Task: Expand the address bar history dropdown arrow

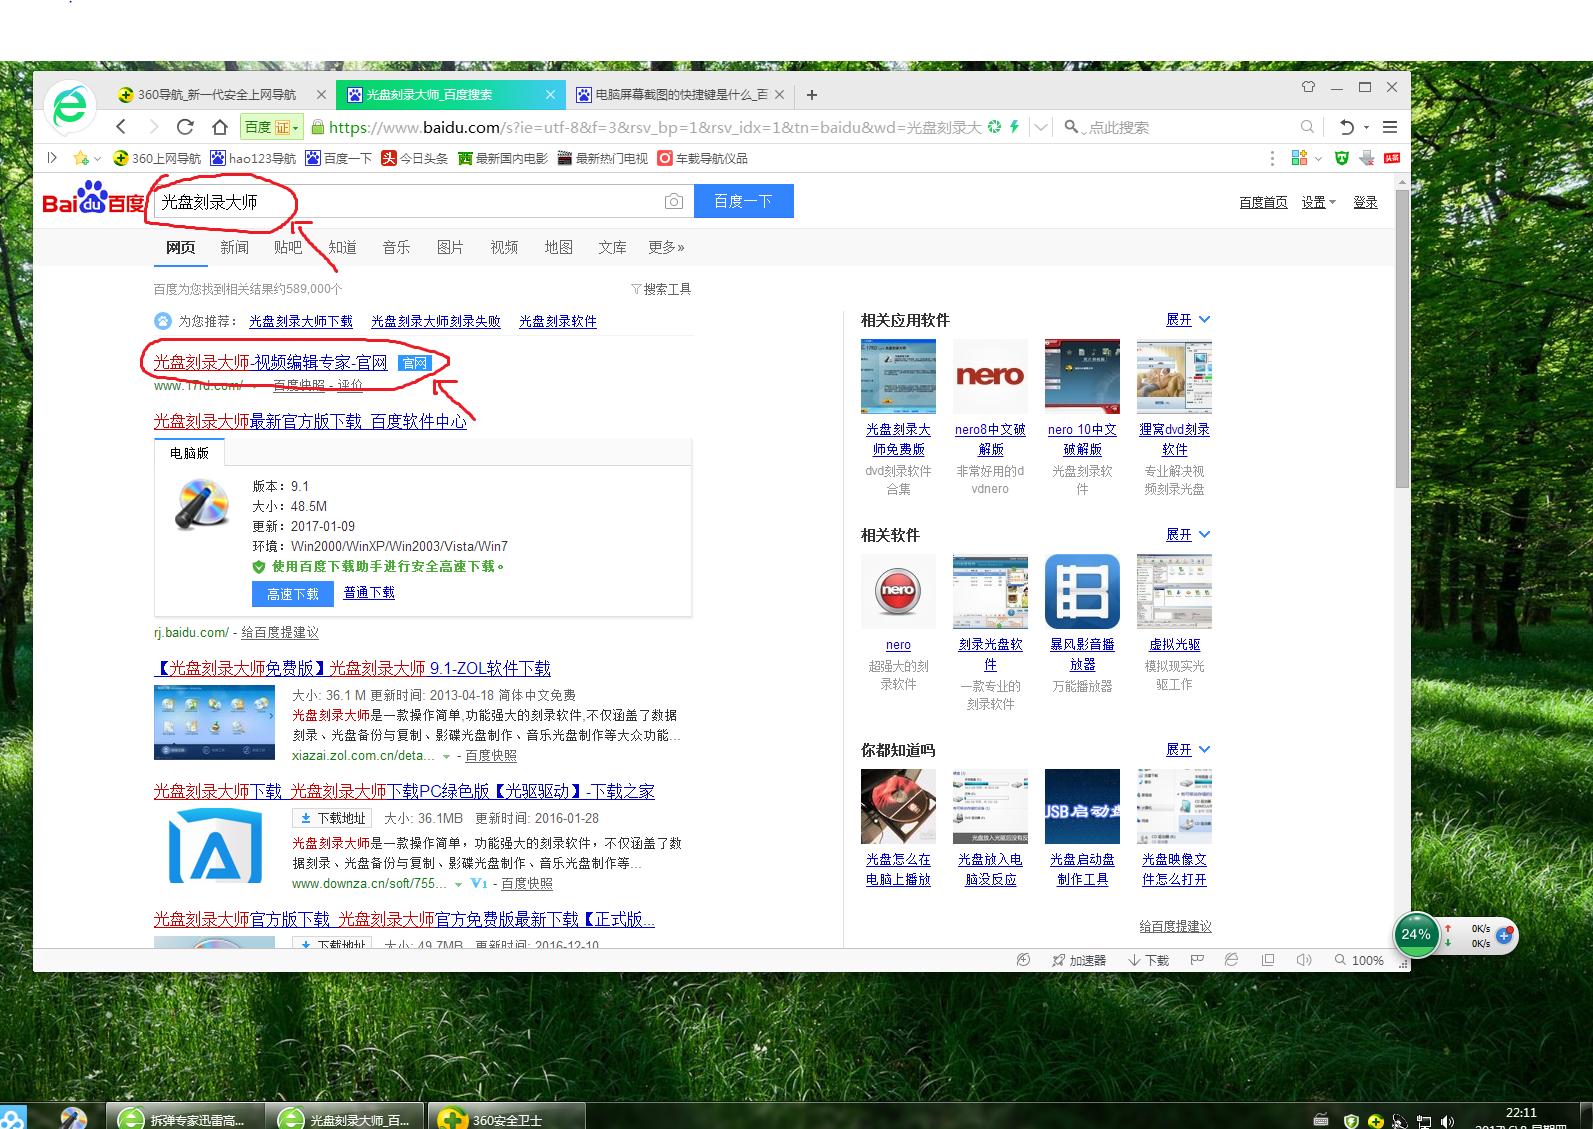Action: point(1041,127)
